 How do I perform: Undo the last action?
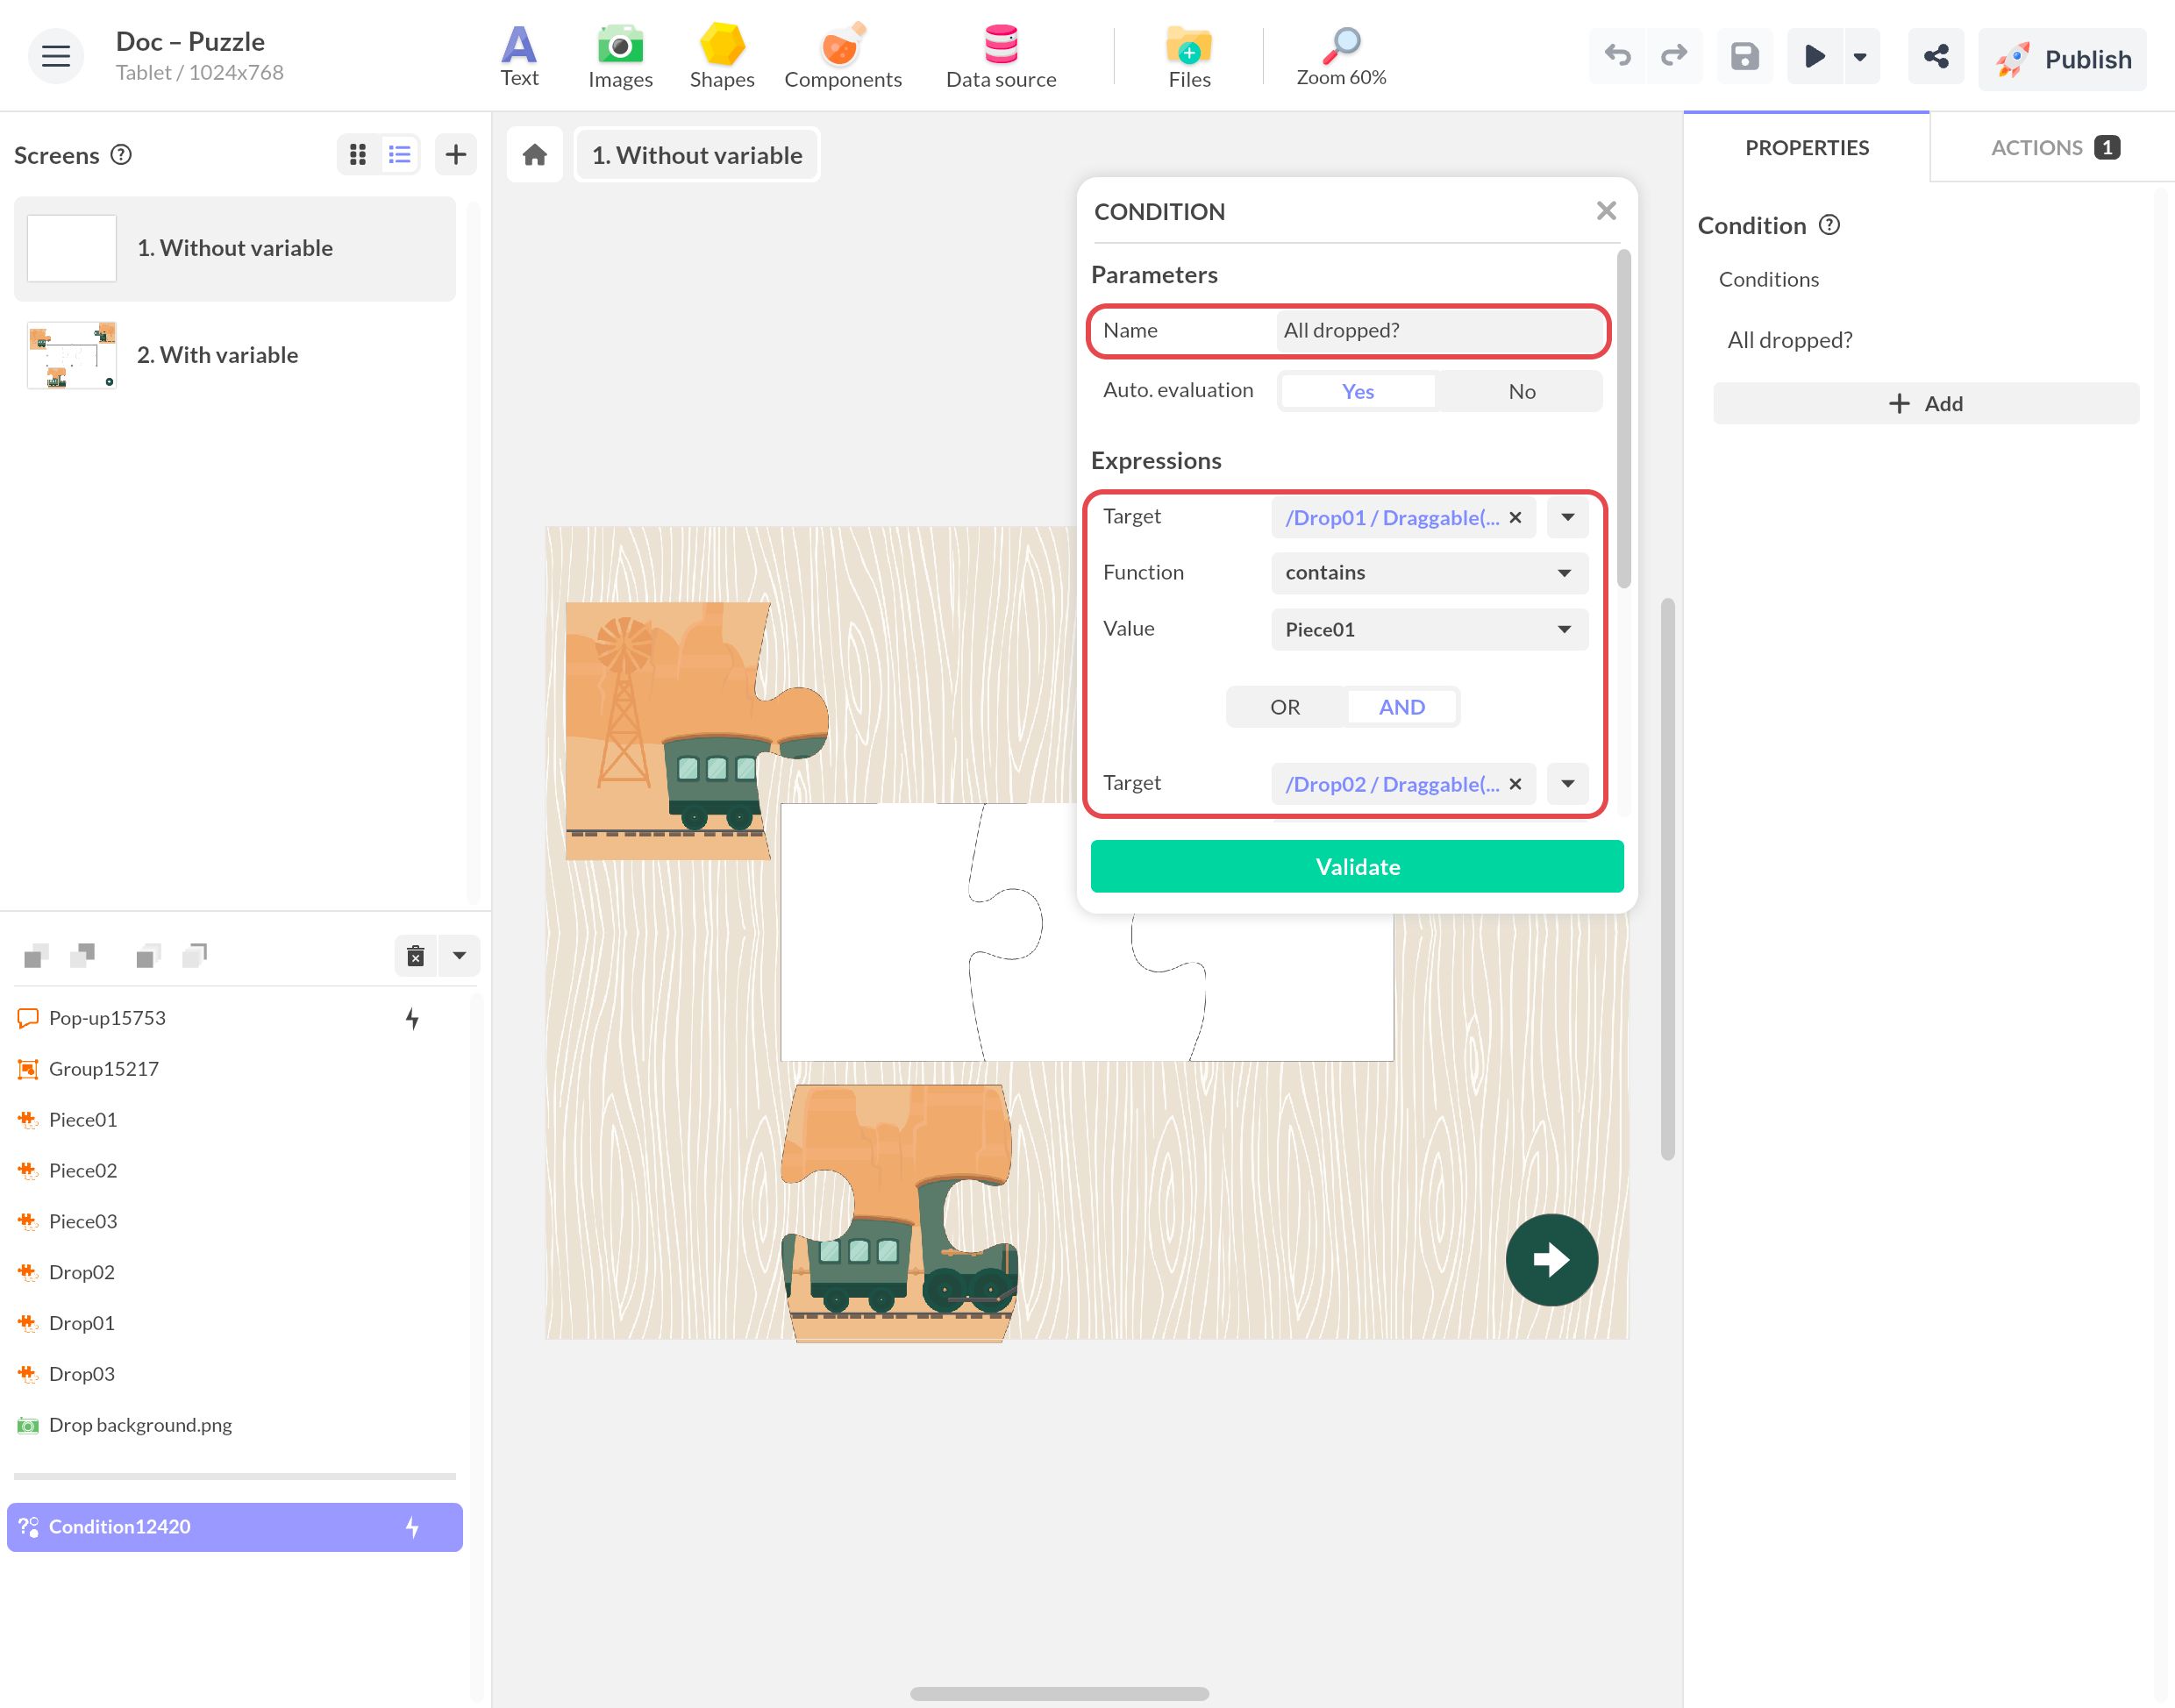(x=1617, y=56)
